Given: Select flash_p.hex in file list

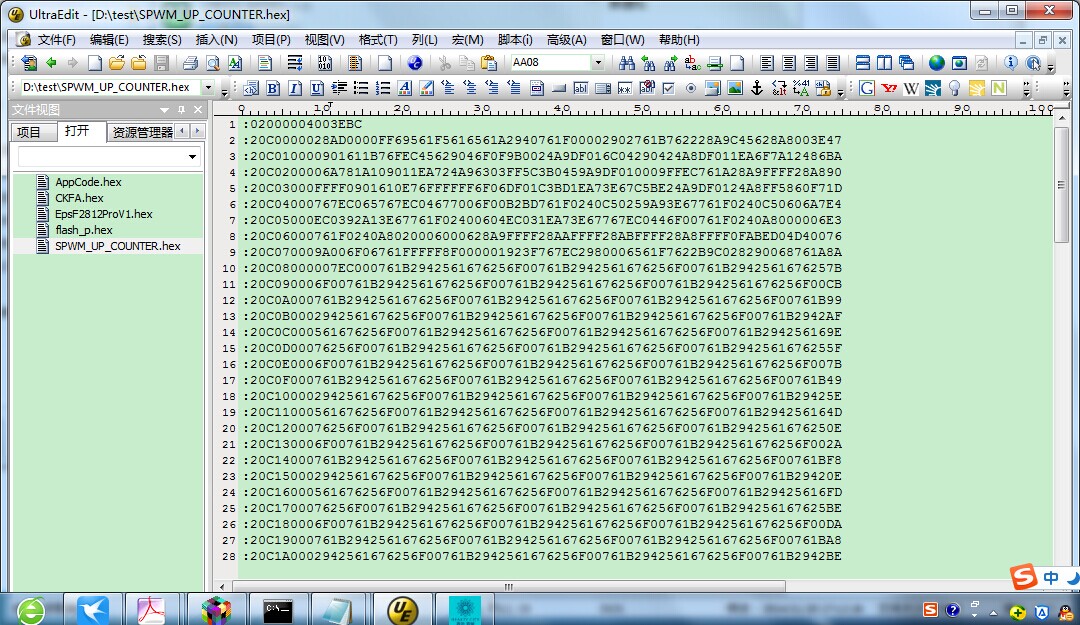Looking at the screenshot, I should click(x=84, y=230).
